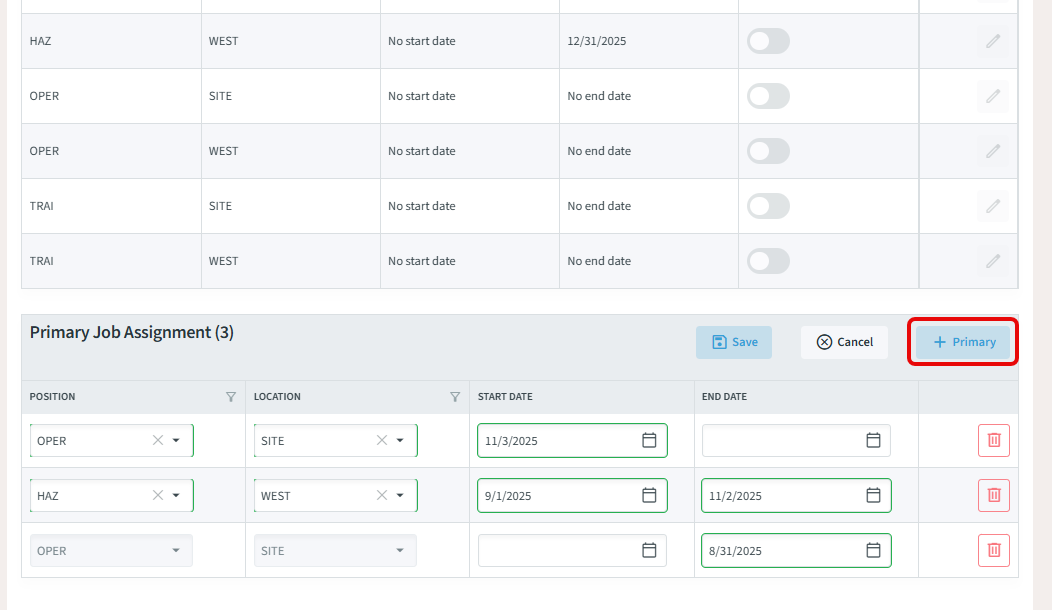Filter the Location column

coord(455,397)
